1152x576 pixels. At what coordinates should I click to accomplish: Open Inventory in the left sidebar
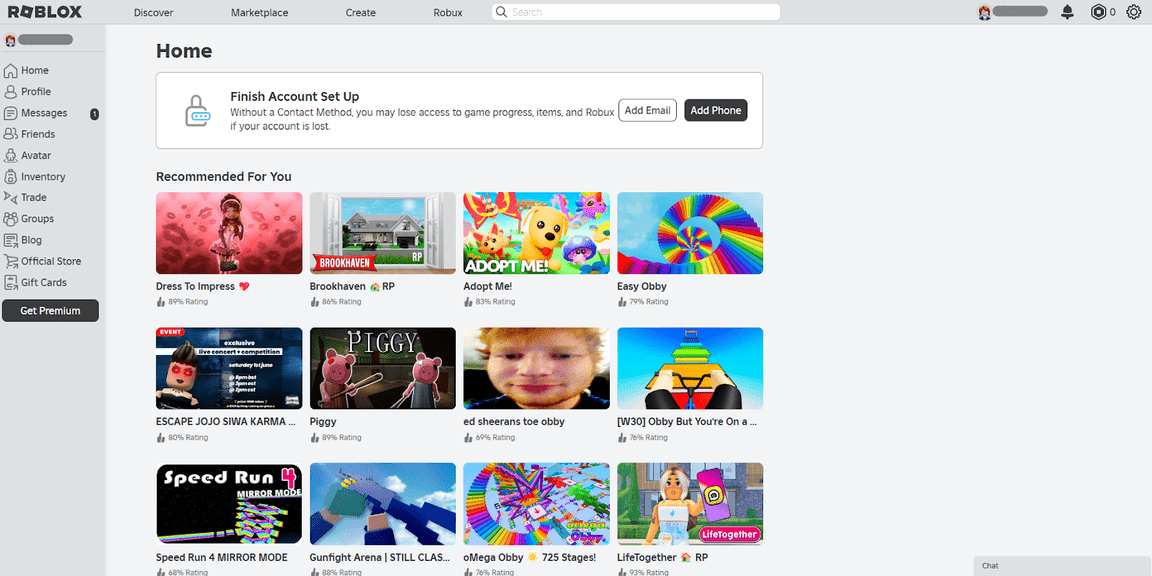pyautogui.click(x=42, y=176)
